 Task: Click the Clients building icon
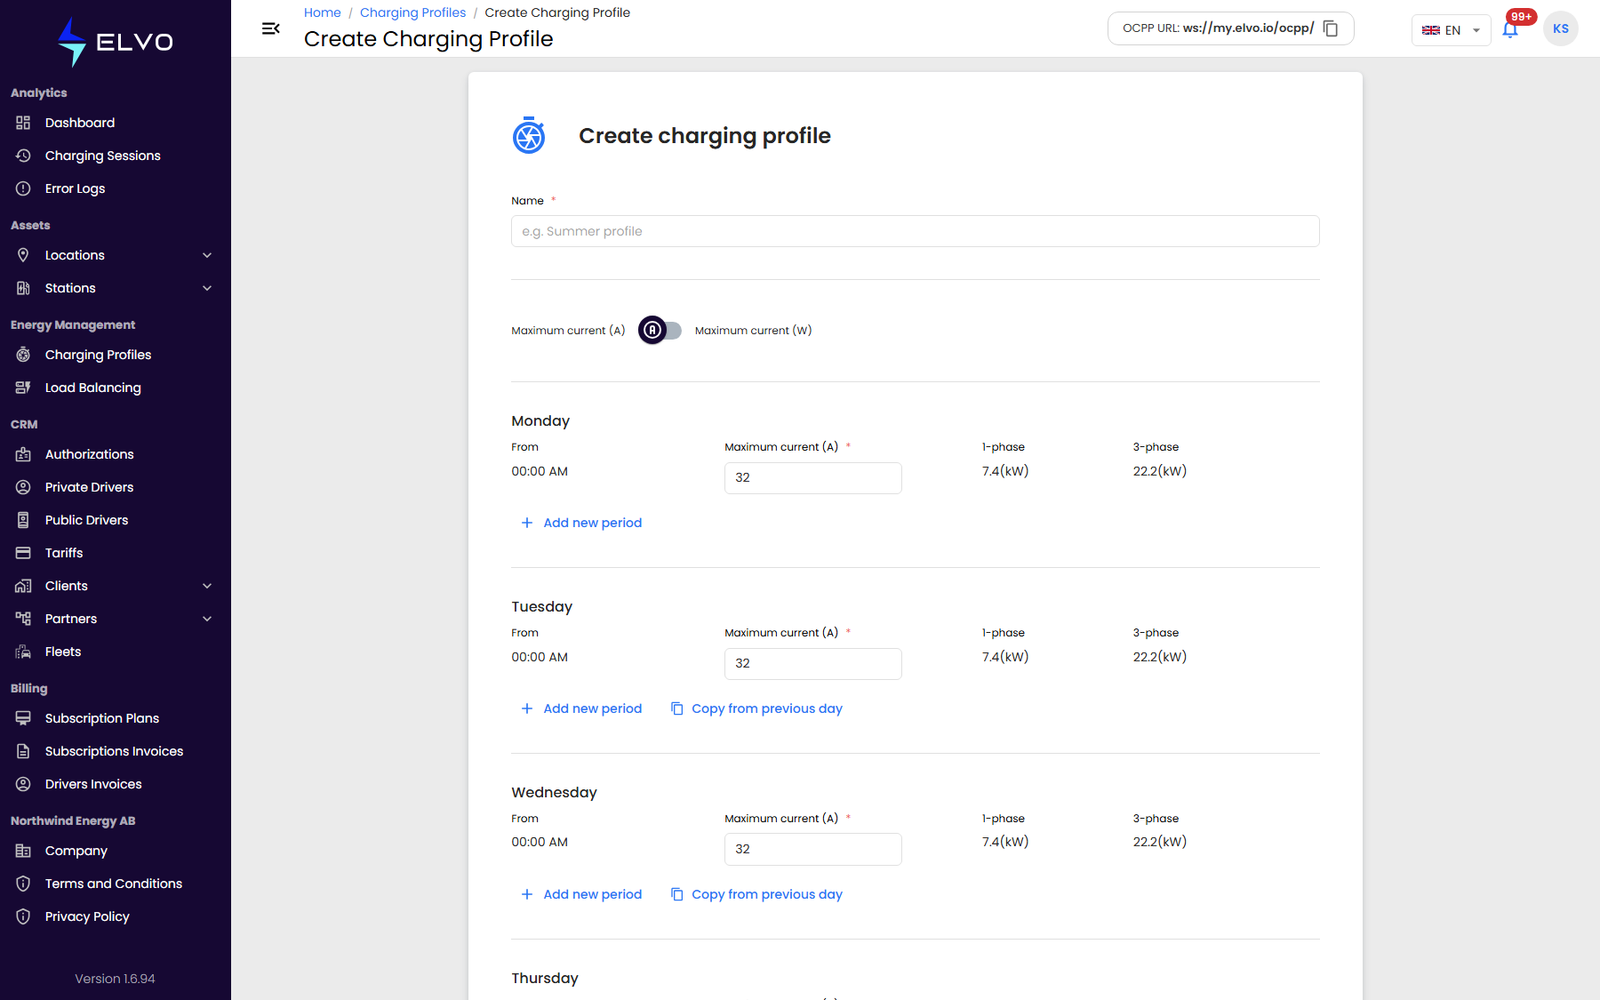click(x=23, y=586)
